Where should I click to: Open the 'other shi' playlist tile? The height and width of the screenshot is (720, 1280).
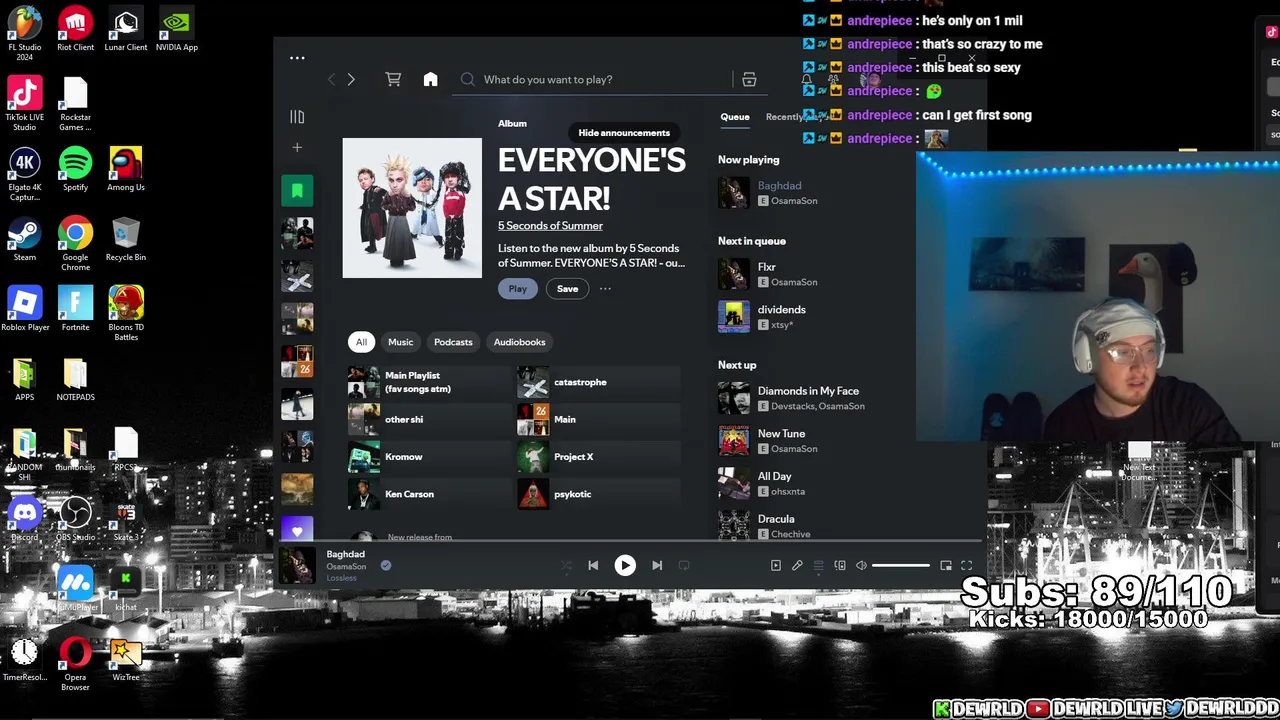coord(429,420)
